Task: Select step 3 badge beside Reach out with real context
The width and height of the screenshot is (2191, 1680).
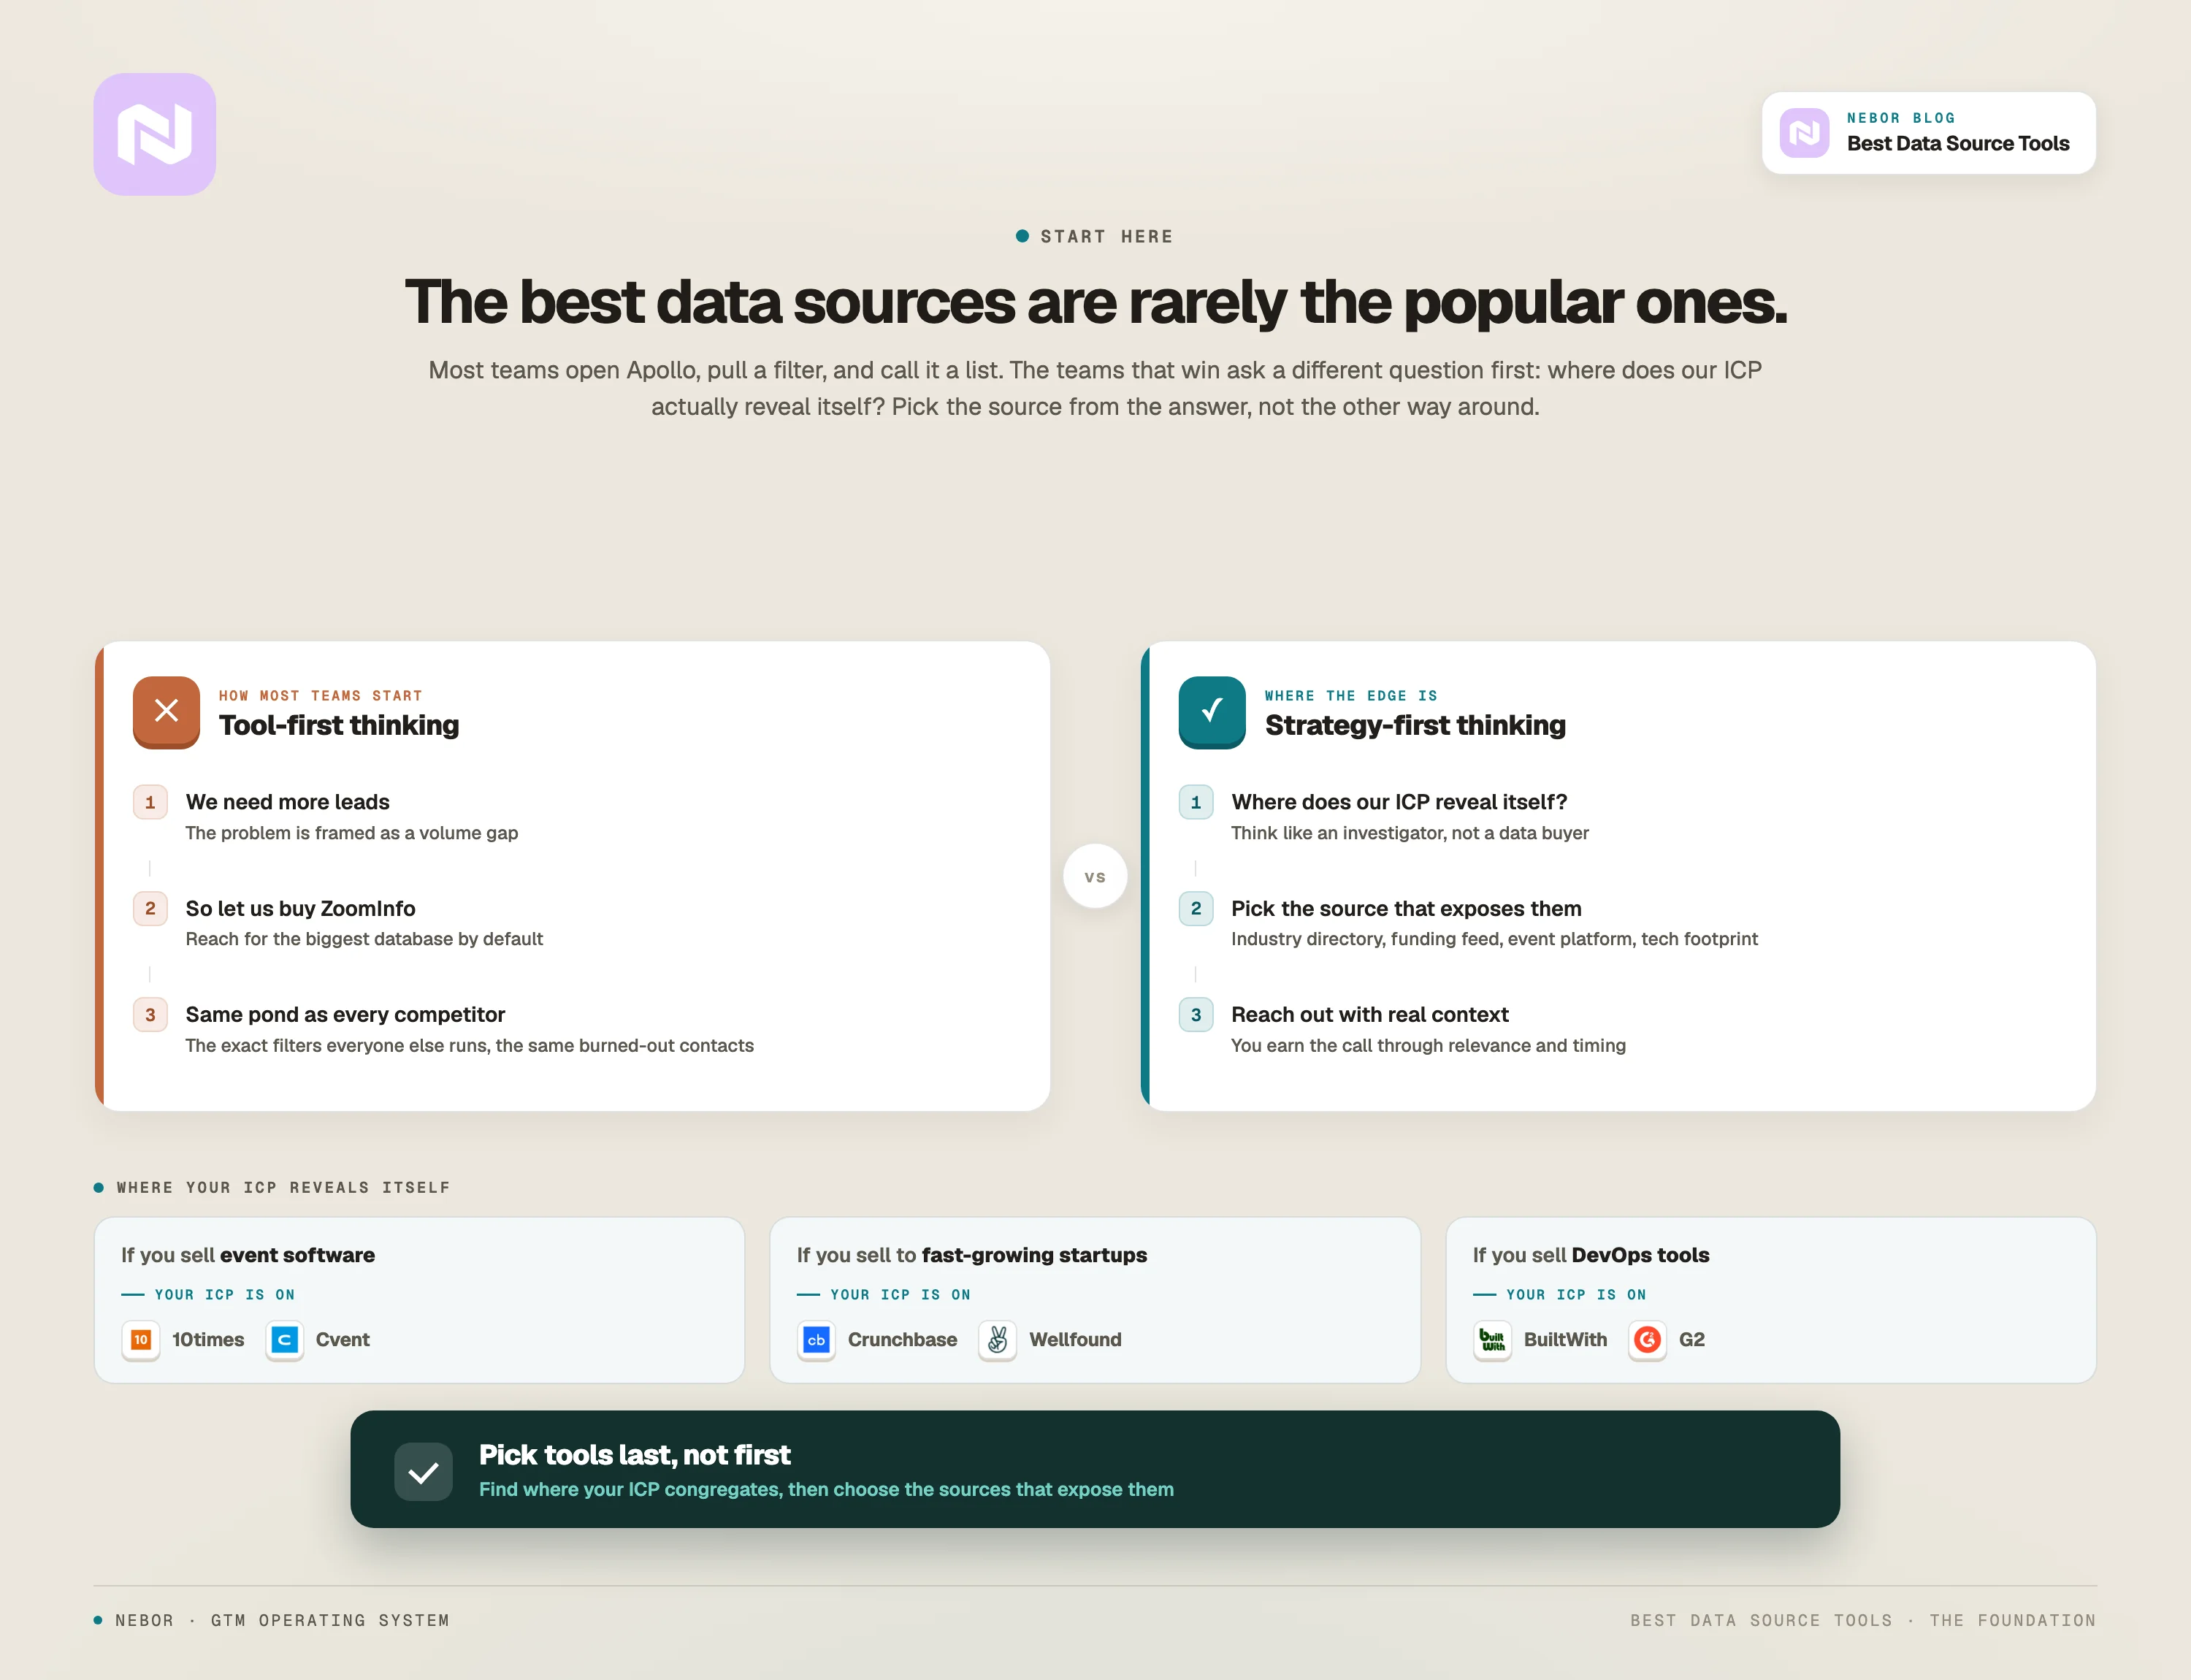Action: point(1196,1014)
